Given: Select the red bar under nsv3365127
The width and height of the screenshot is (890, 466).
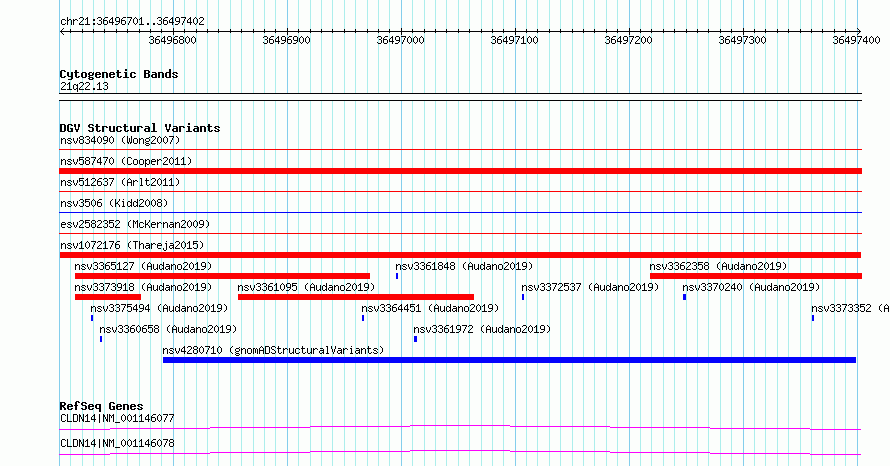Looking at the screenshot, I should point(222,276).
